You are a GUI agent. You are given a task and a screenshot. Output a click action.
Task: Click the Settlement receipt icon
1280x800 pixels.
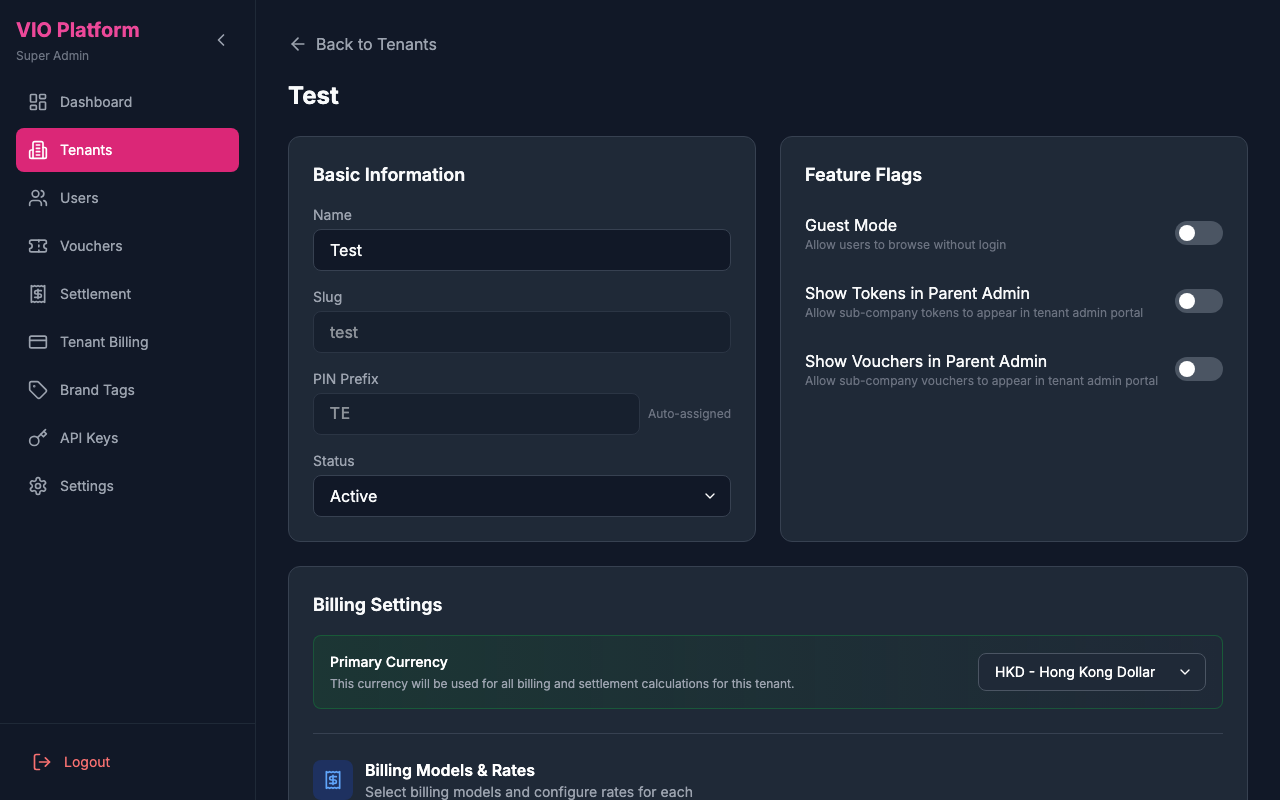point(38,294)
